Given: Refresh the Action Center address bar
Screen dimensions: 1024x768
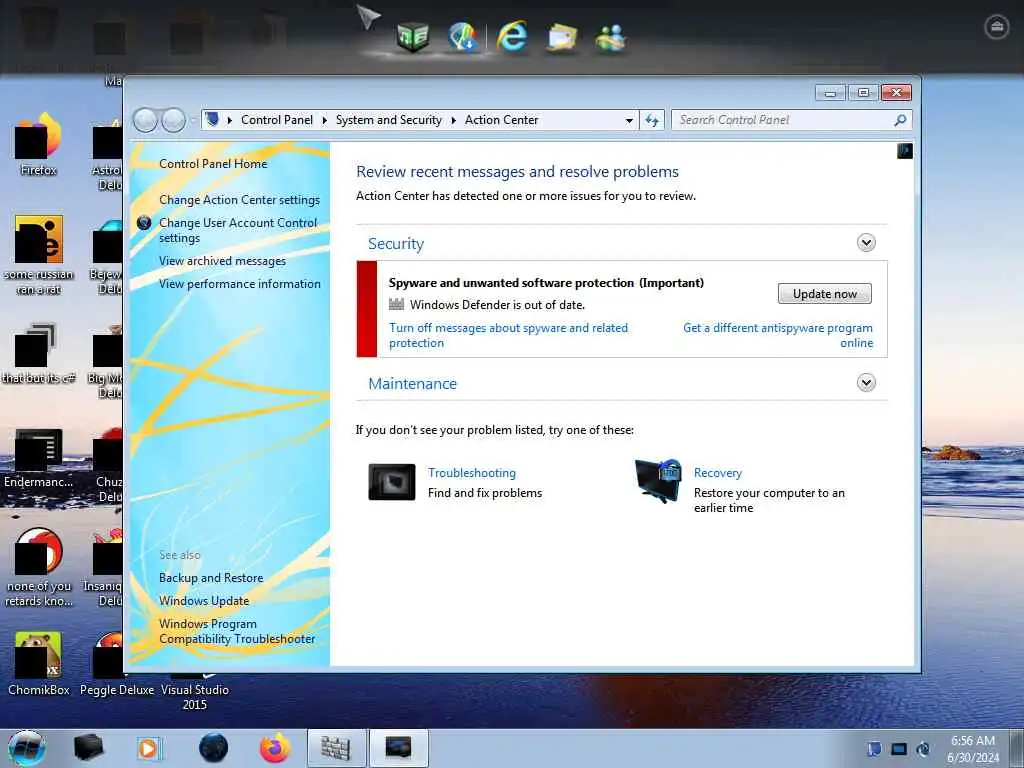Looking at the screenshot, I should (x=652, y=120).
